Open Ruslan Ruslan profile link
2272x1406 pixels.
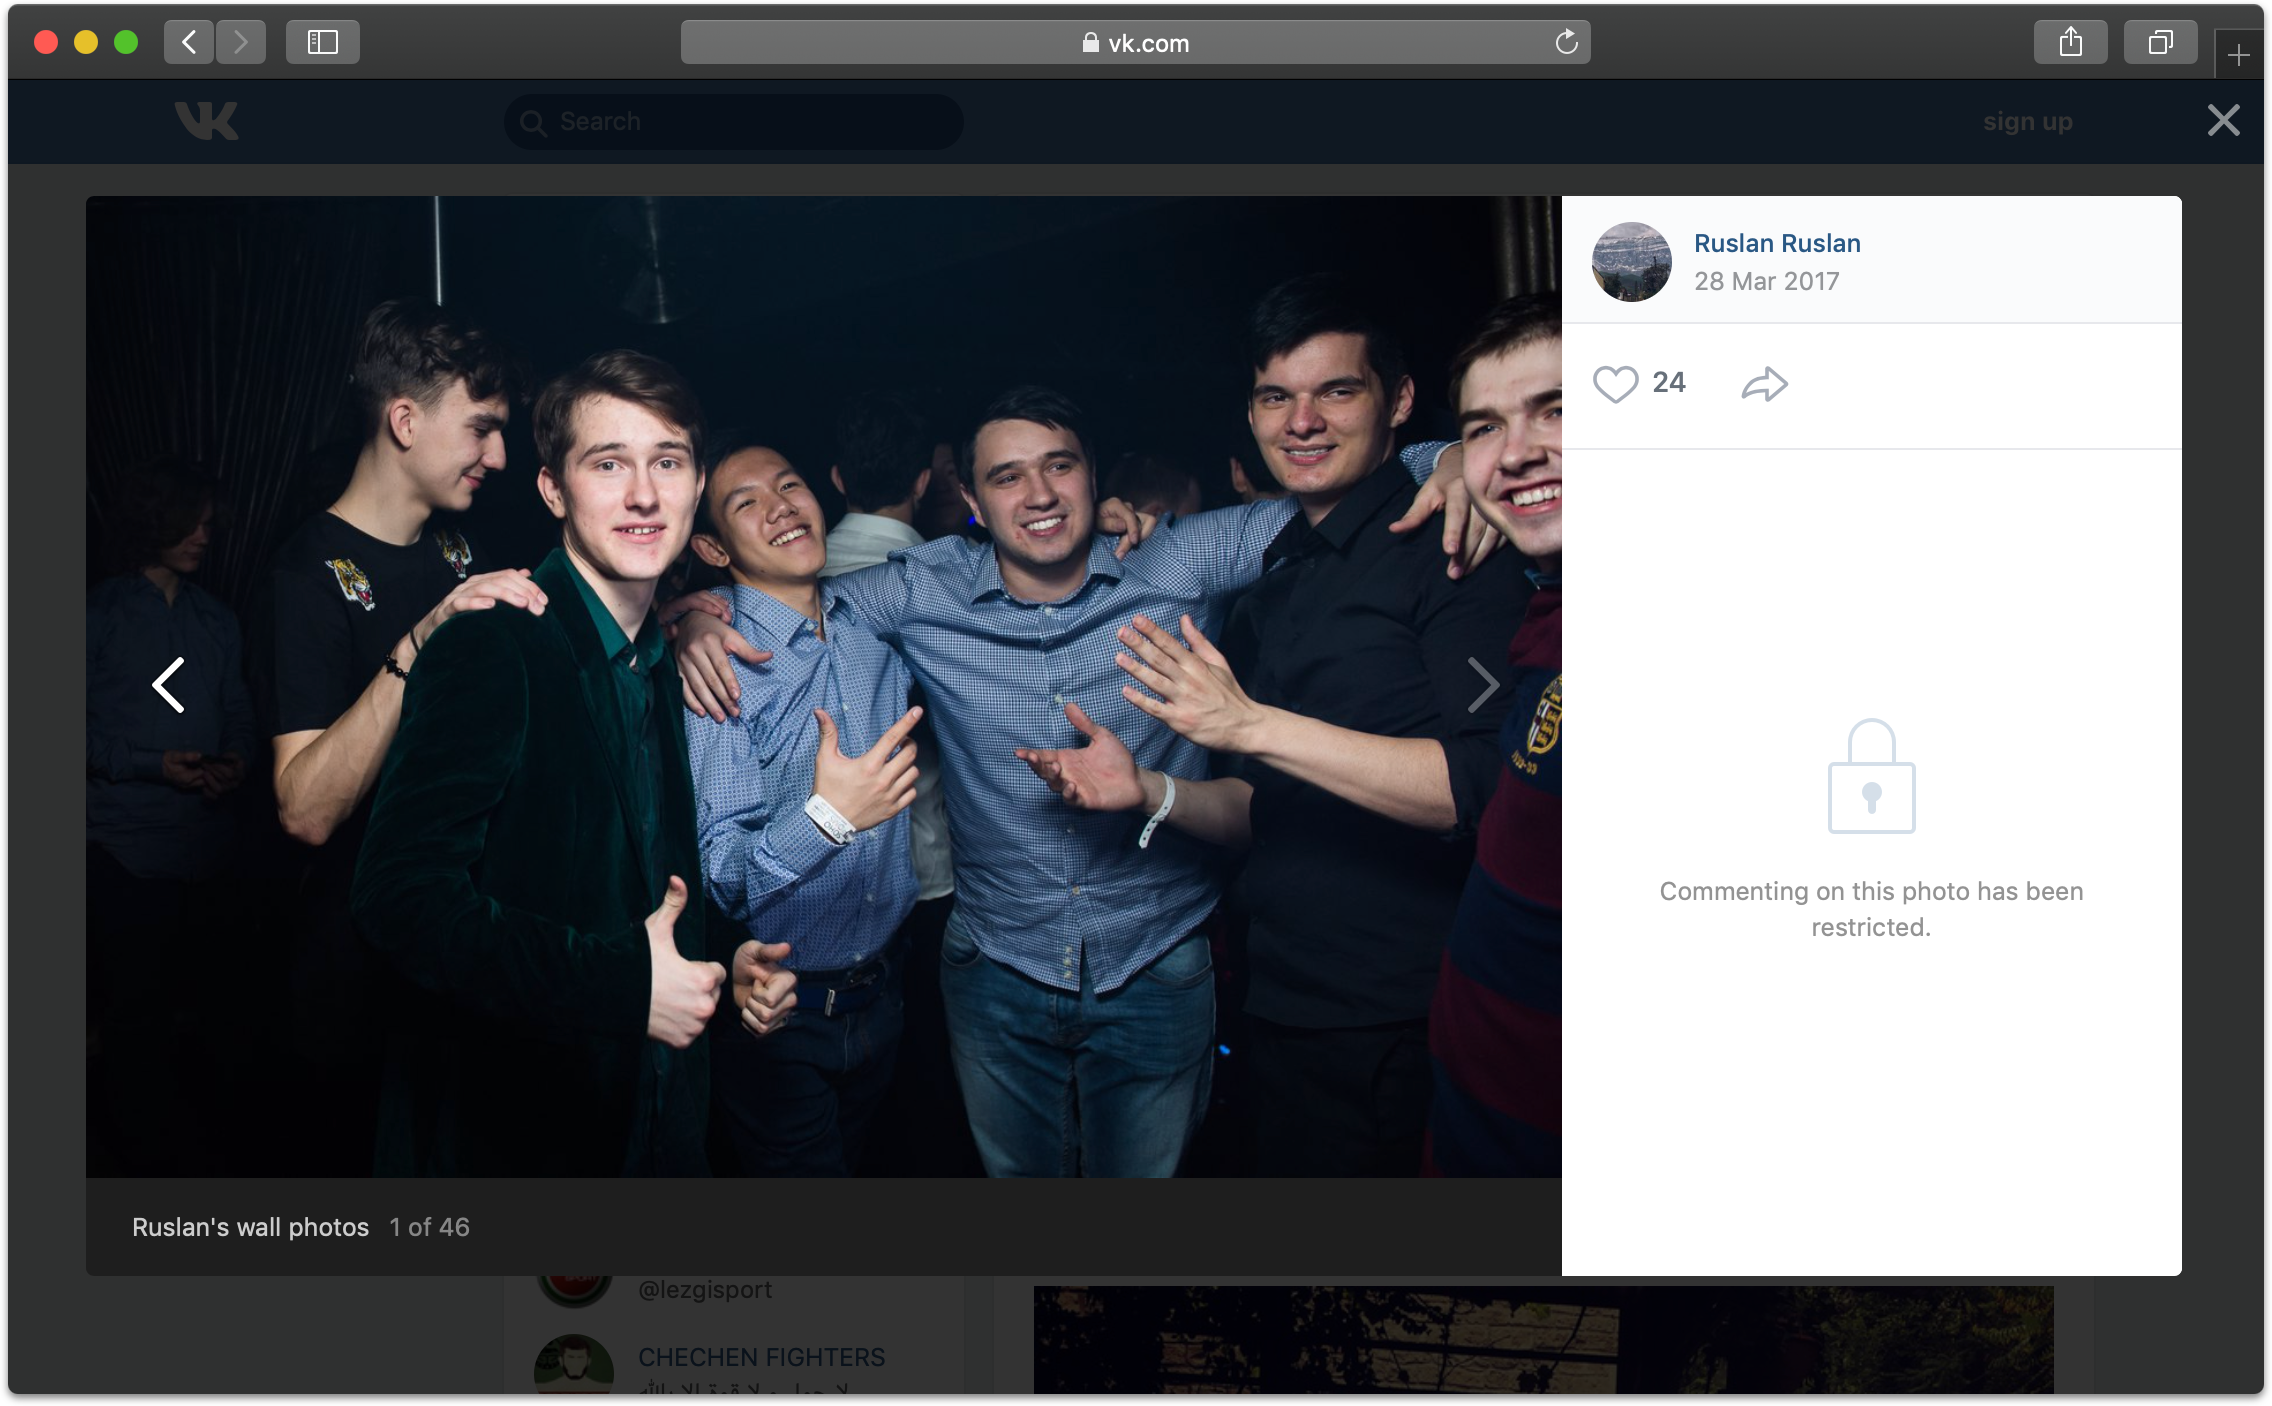click(1777, 243)
